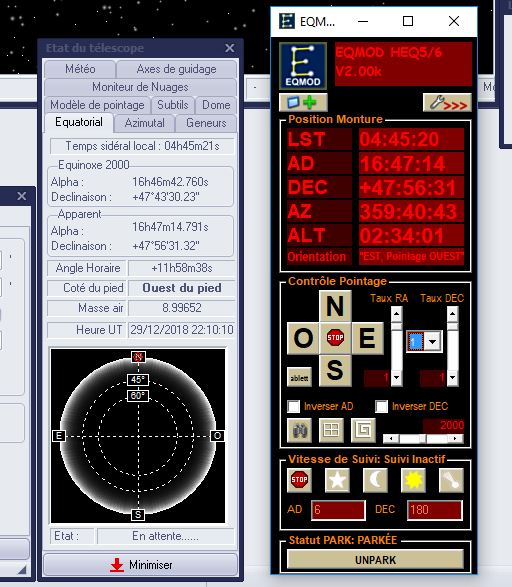Select the comet custom tracking icon
This screenshot has height=587, width=512.
pyautogui.click(x=451, y=480)
